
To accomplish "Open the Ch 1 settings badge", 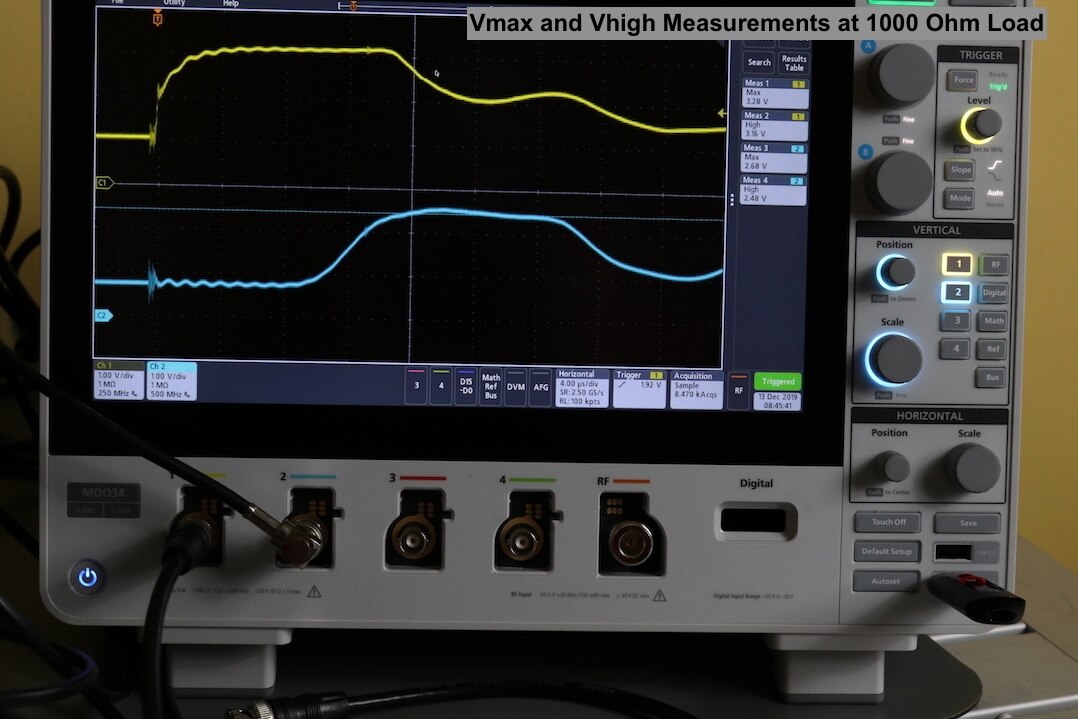I will click(119, 380).
